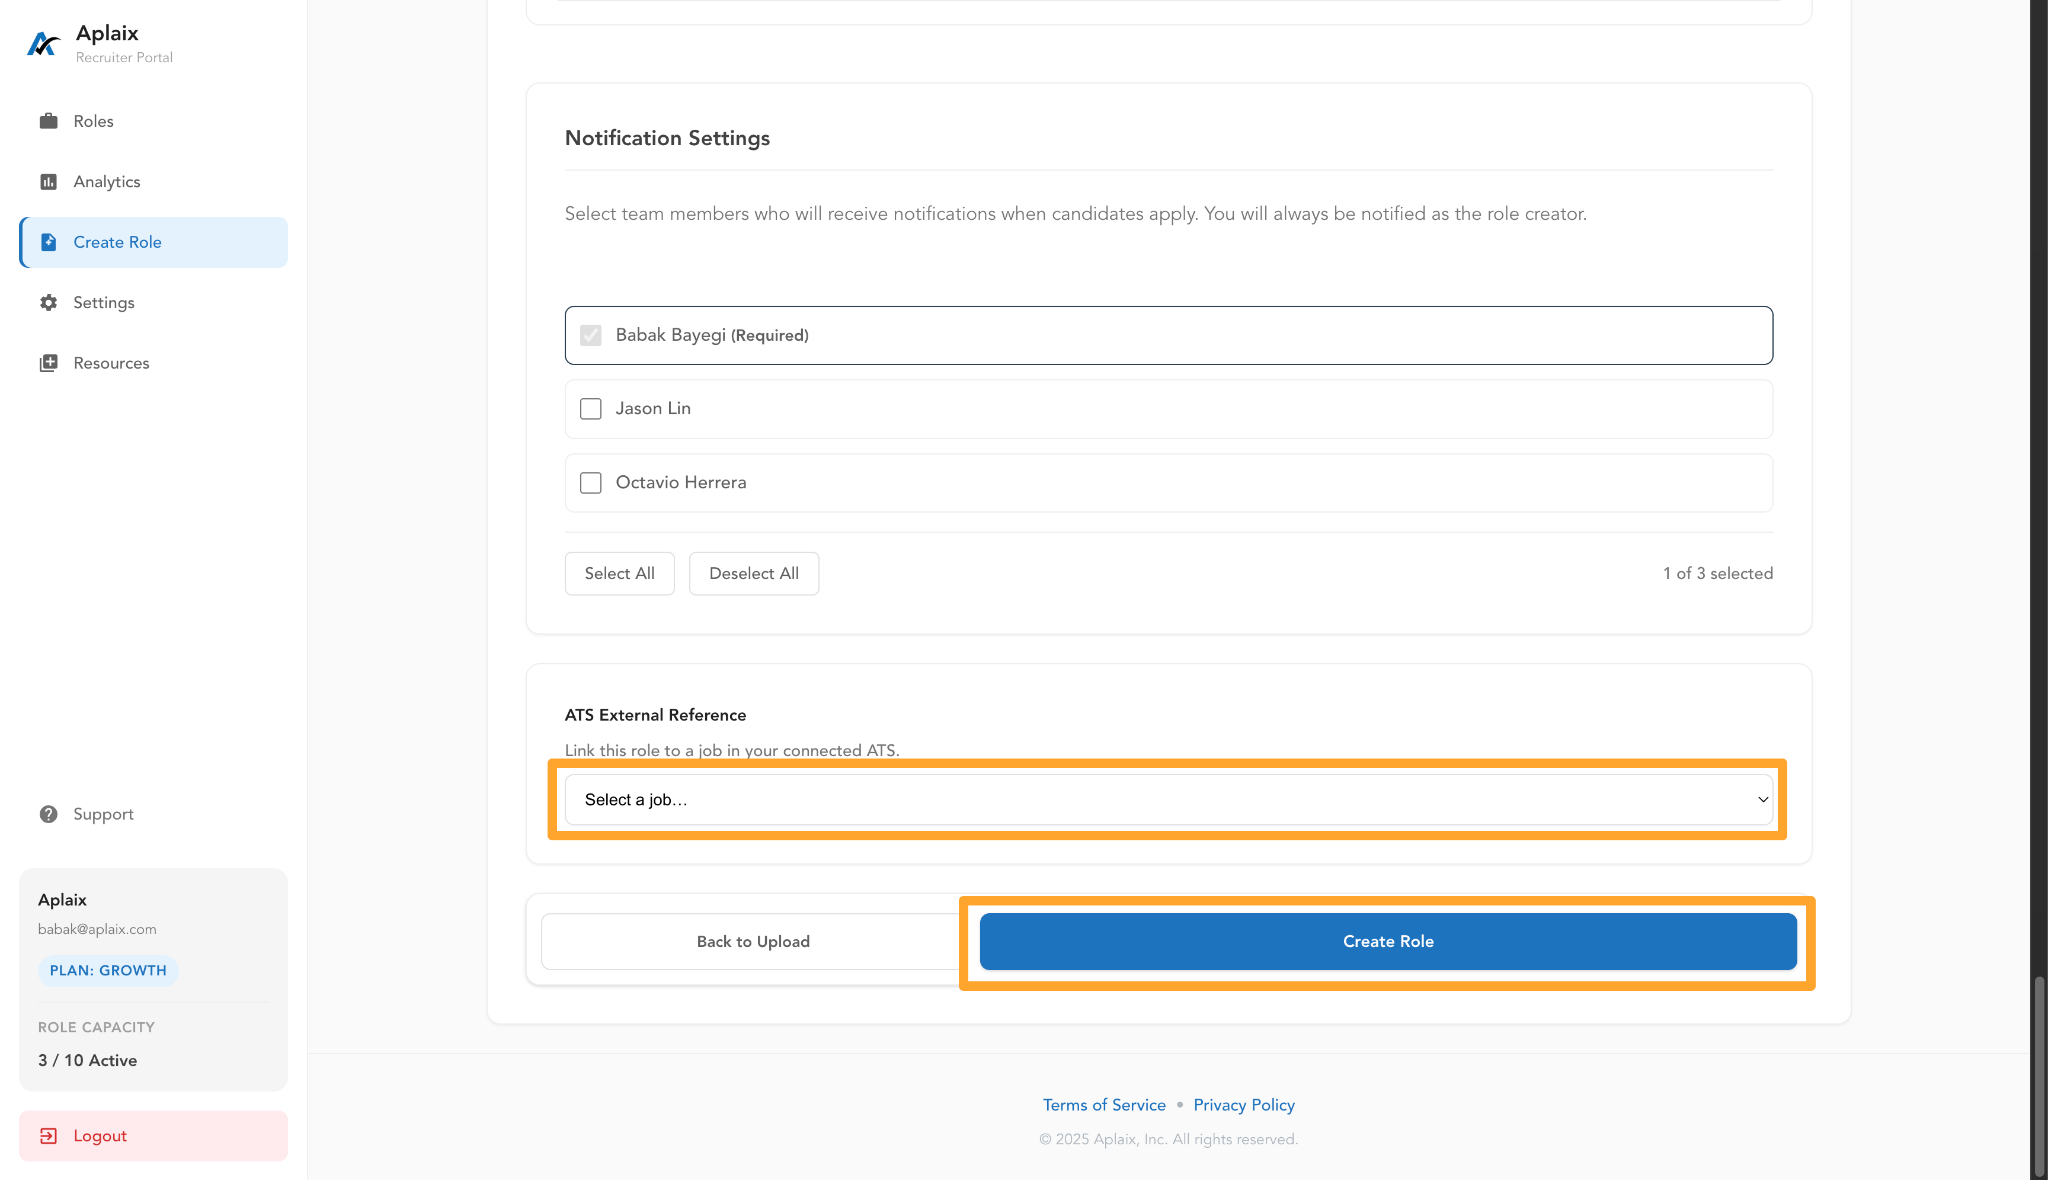Click the blue Create Role button

(1388, 942)
